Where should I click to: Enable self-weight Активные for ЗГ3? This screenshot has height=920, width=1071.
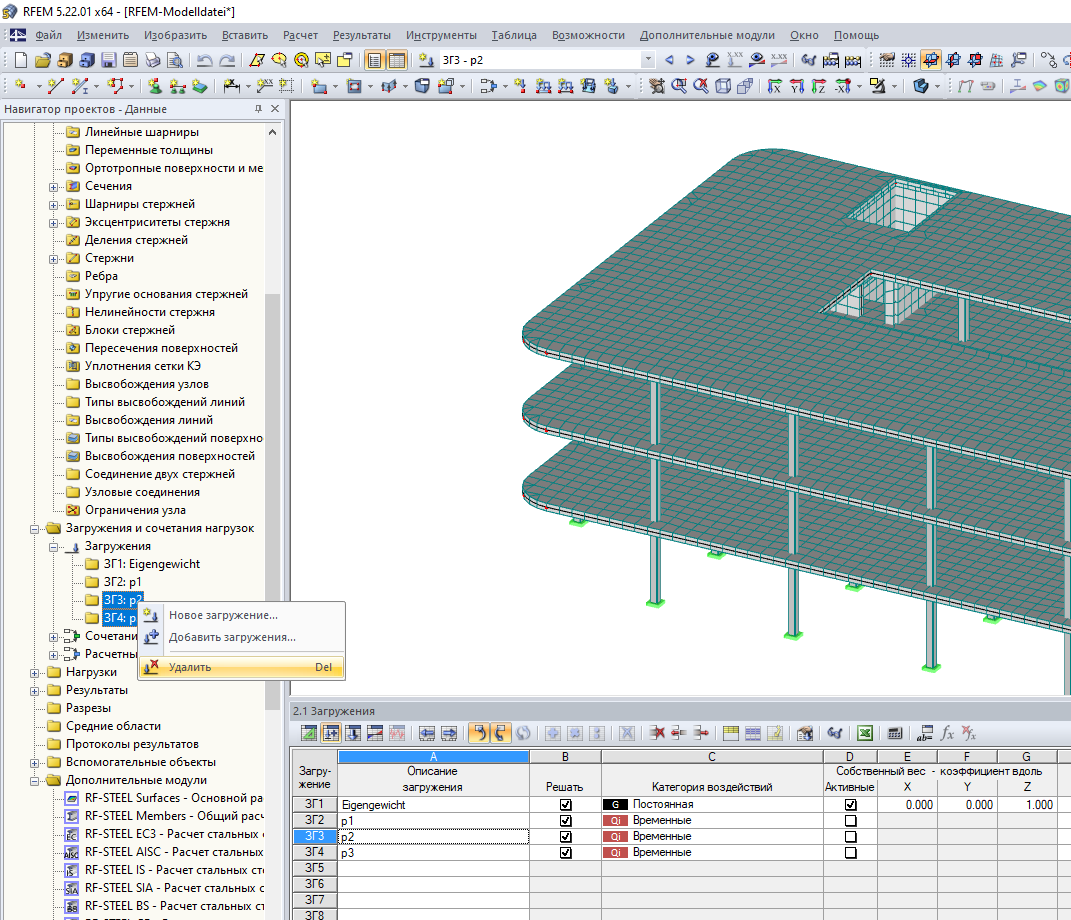point(850,837)
